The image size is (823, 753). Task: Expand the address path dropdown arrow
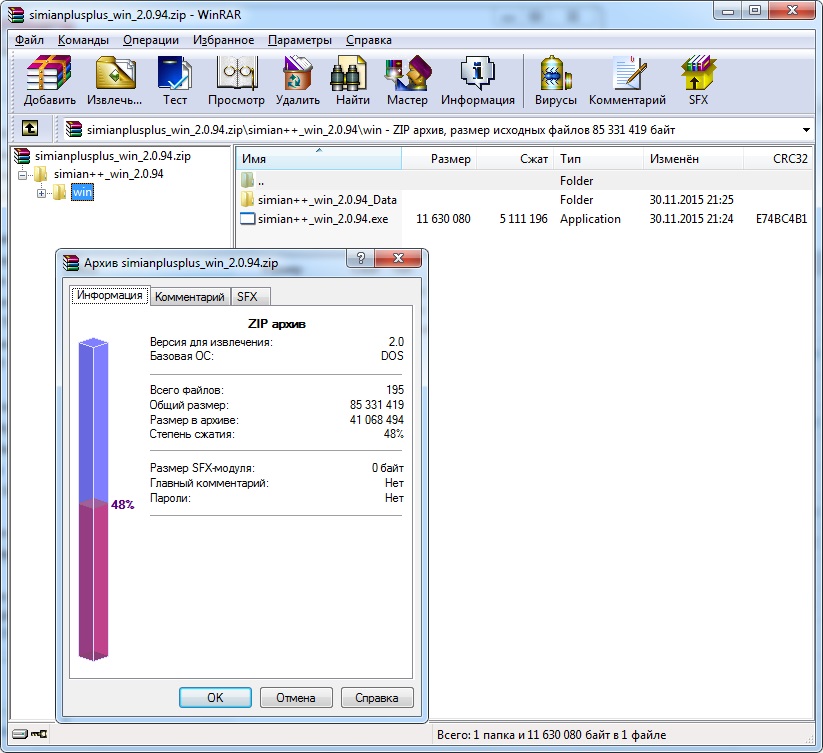tap(806, 130)
